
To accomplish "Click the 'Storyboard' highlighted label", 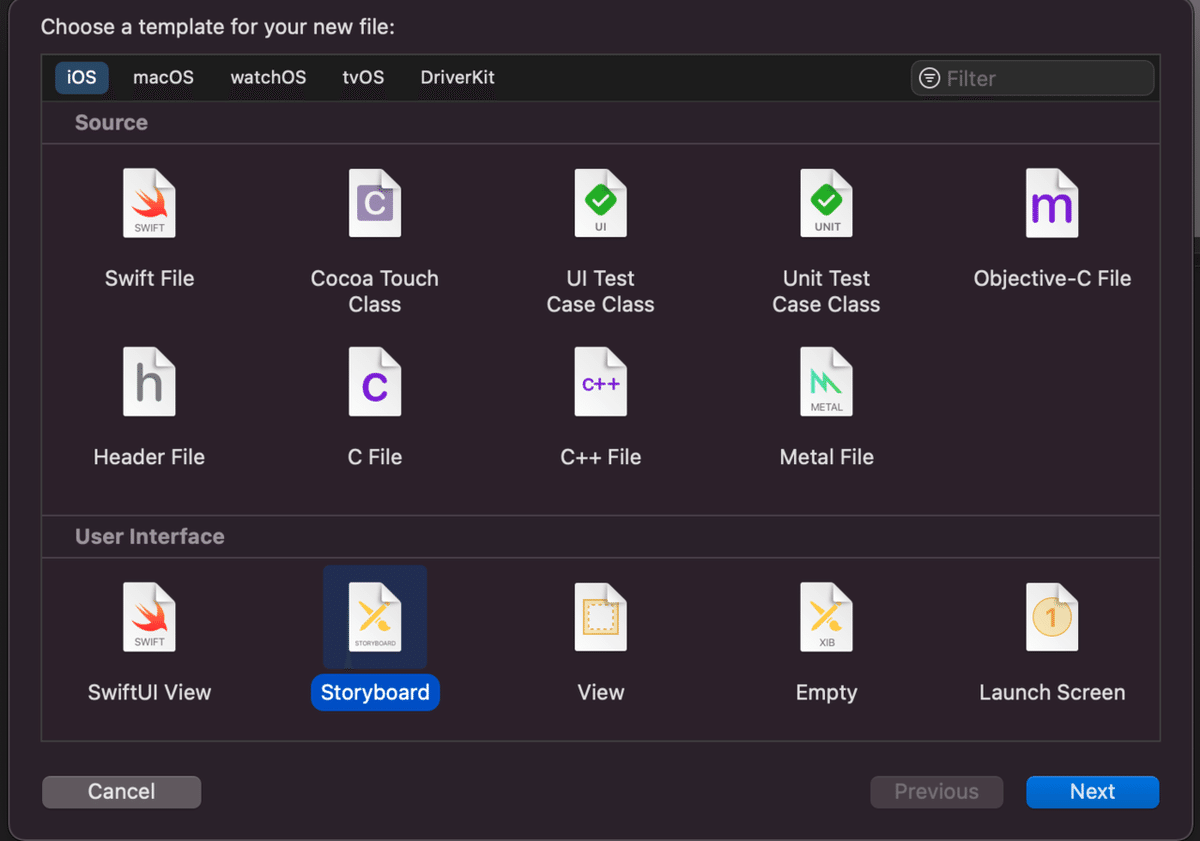I will (375, 693).
